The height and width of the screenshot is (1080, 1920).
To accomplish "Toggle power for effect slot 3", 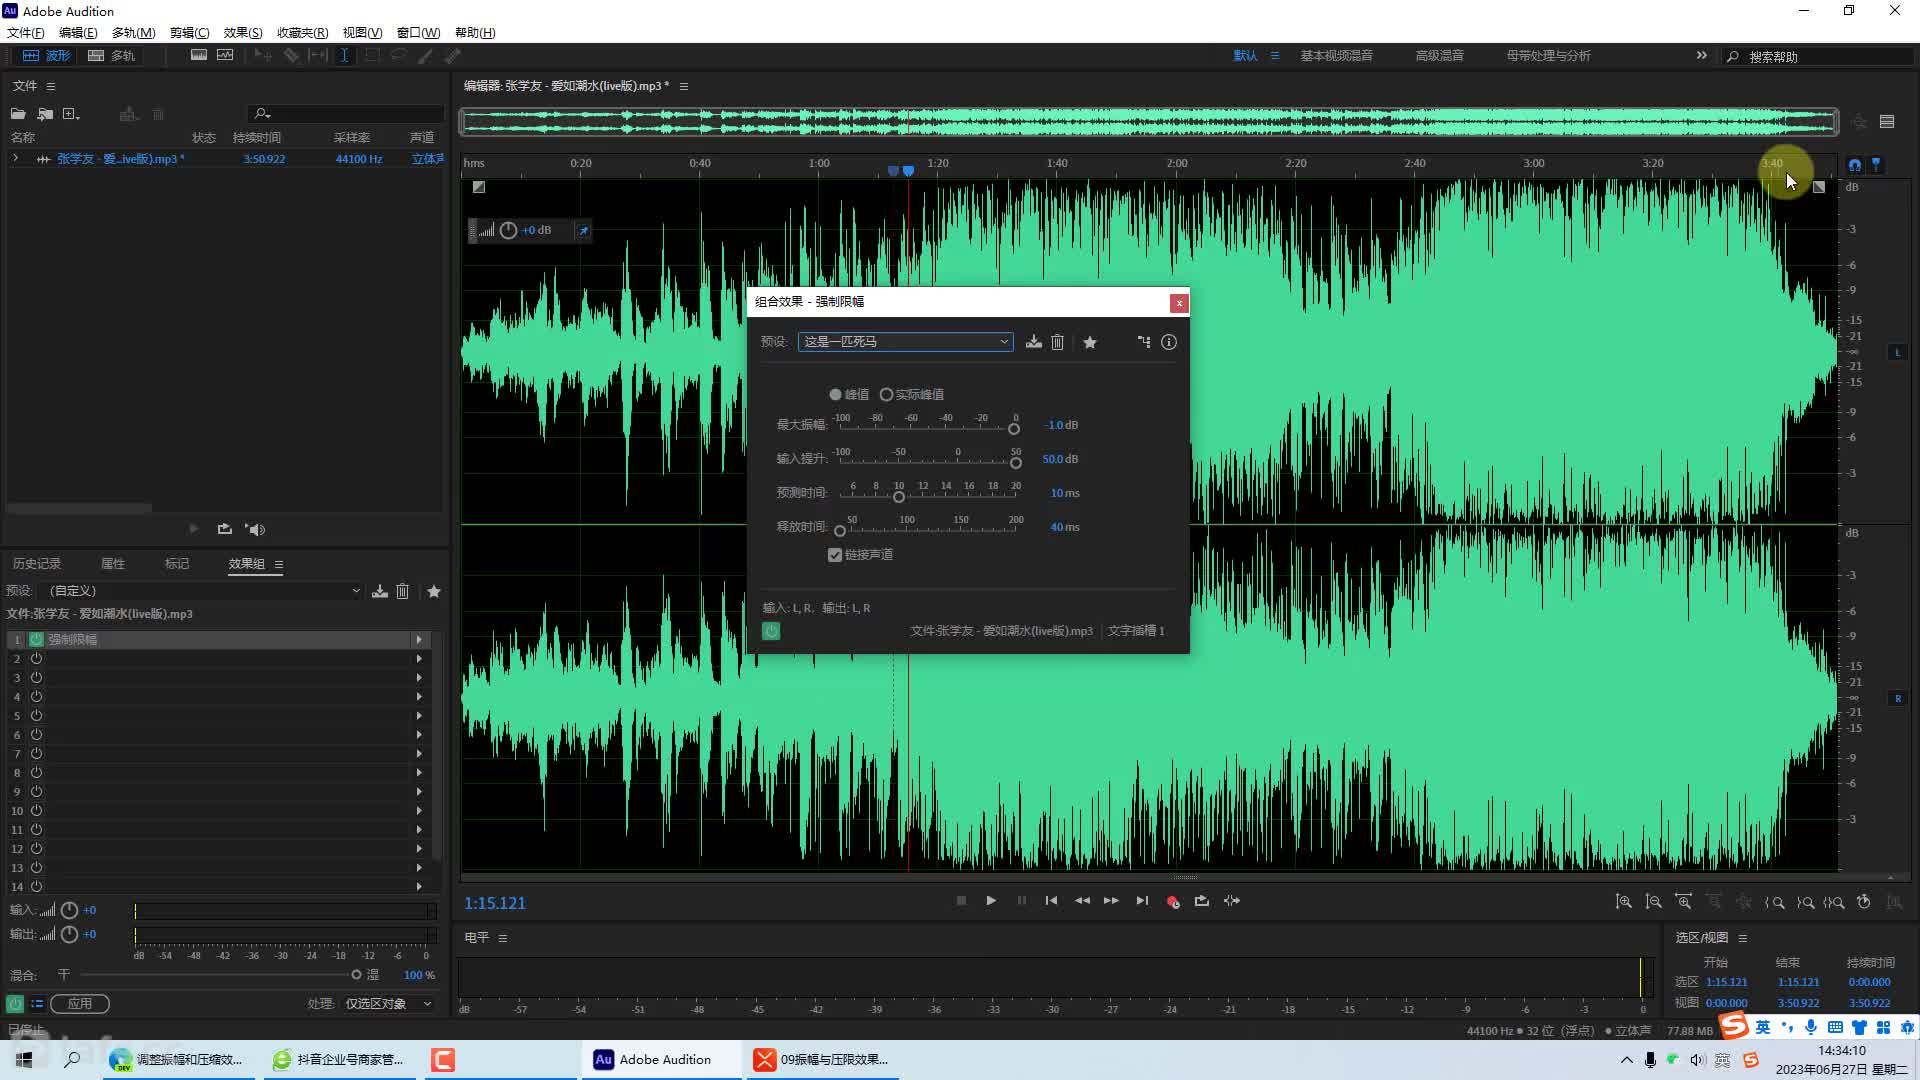I will [x=36, y=678].
